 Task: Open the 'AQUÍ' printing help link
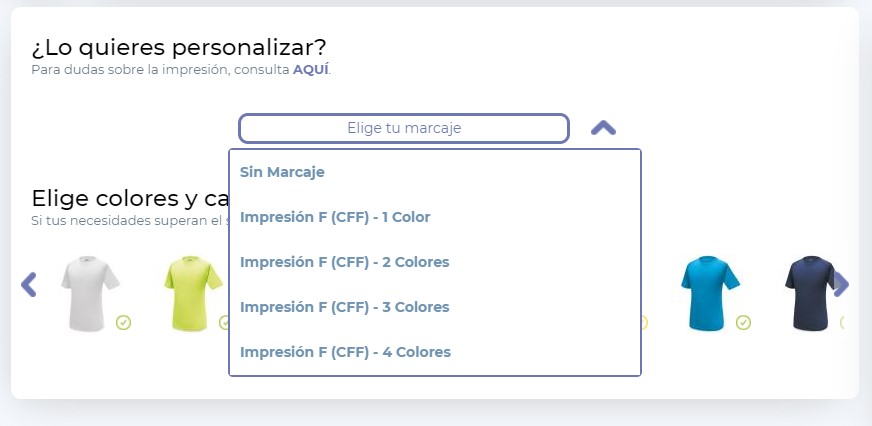point(310,70)
